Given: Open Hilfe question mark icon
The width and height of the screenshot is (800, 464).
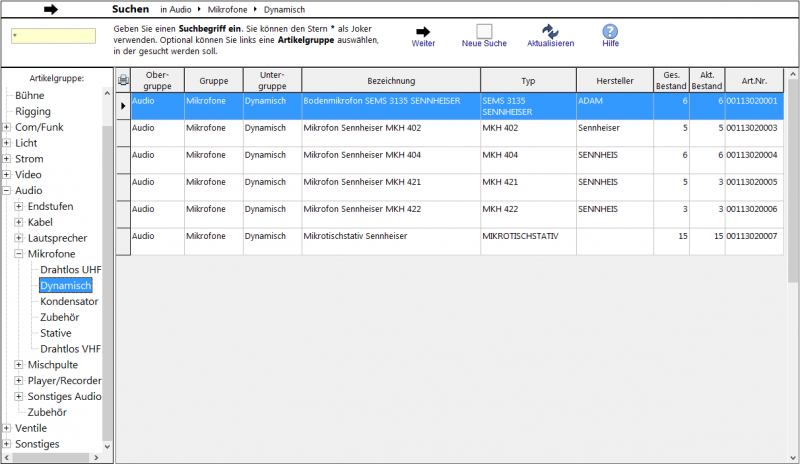Looking at the screenshot, I should pyautogui.click(x=610, y=32).
